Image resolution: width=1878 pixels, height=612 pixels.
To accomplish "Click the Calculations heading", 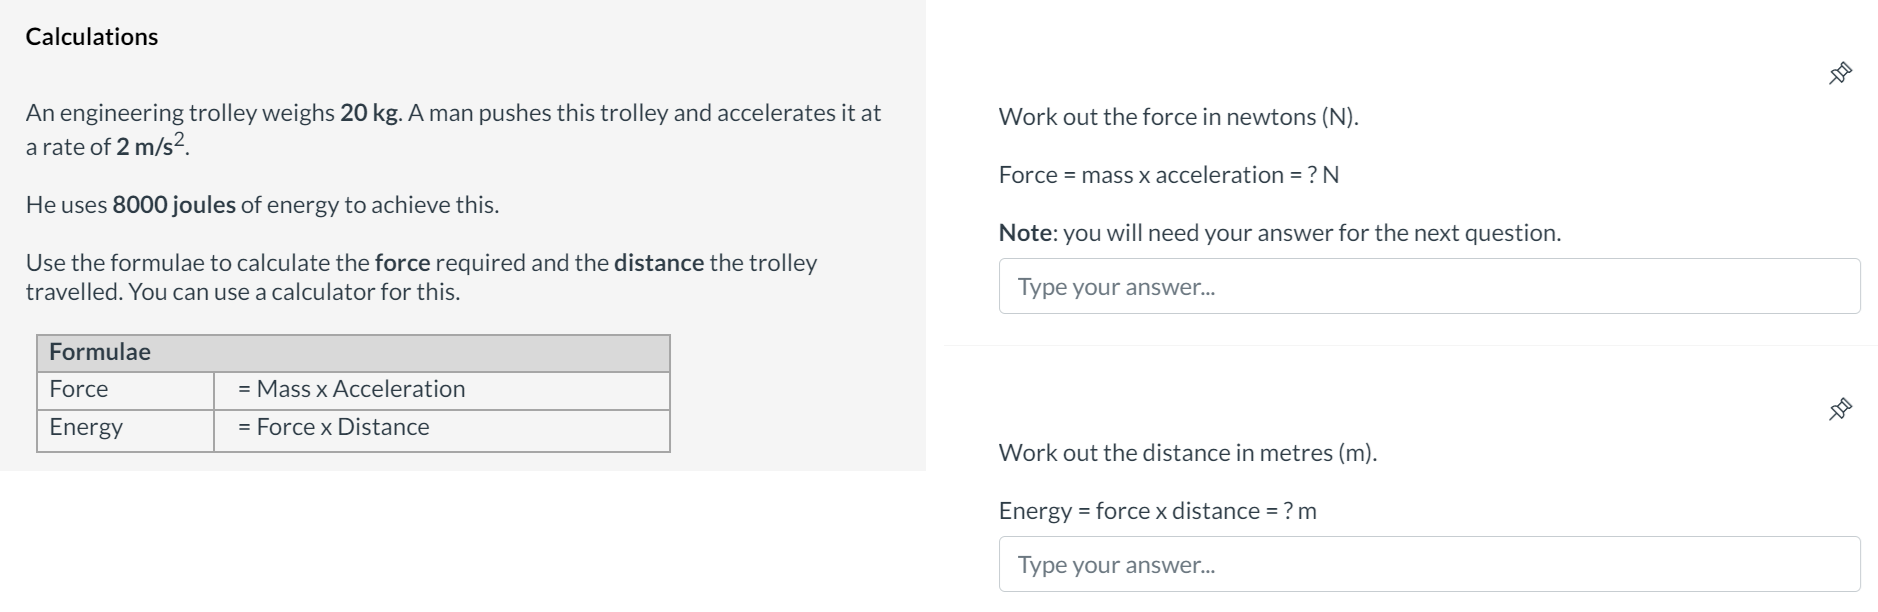I will (92, 36).
